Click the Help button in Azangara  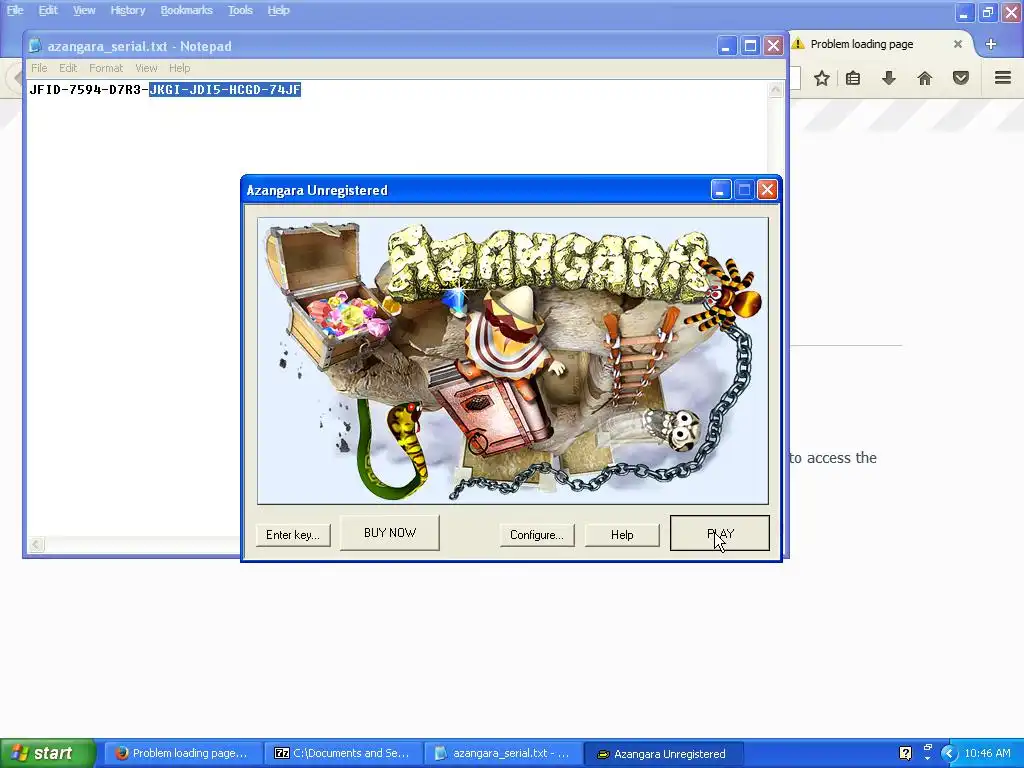[x=622, y=535]
